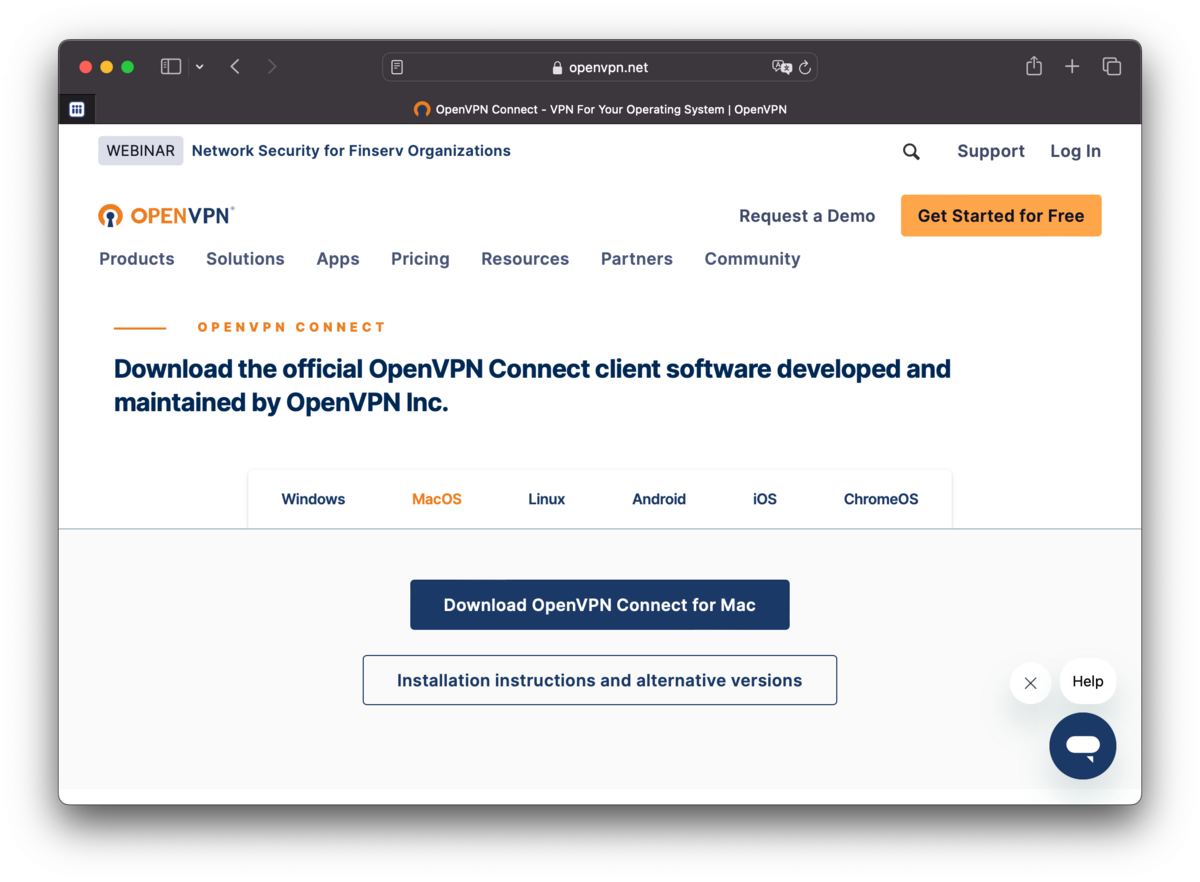The width and height of the screenshot is (1200, 882).
Task: Click the Safari share icon
Action: point(1034,67)
